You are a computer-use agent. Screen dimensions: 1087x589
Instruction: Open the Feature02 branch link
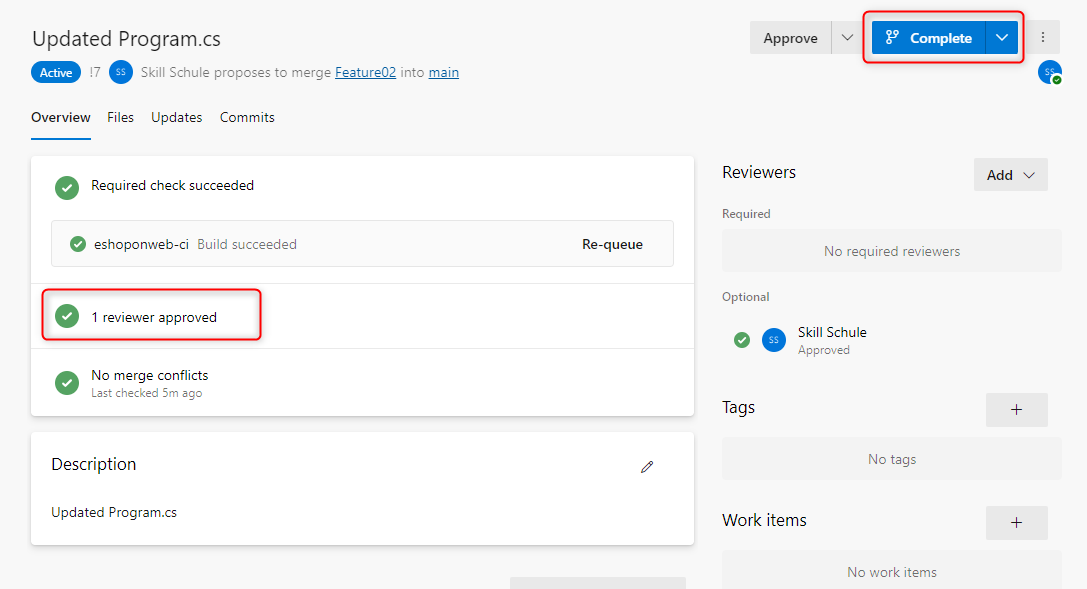(365, 72)
